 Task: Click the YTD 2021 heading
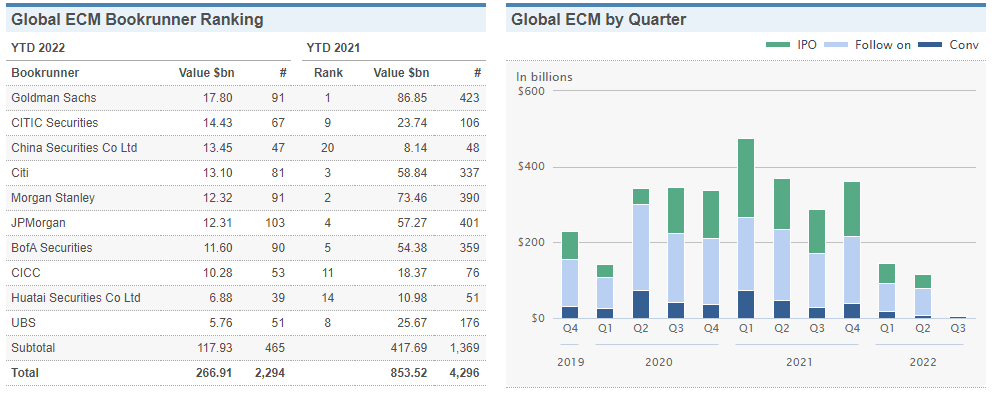point(333,48)
